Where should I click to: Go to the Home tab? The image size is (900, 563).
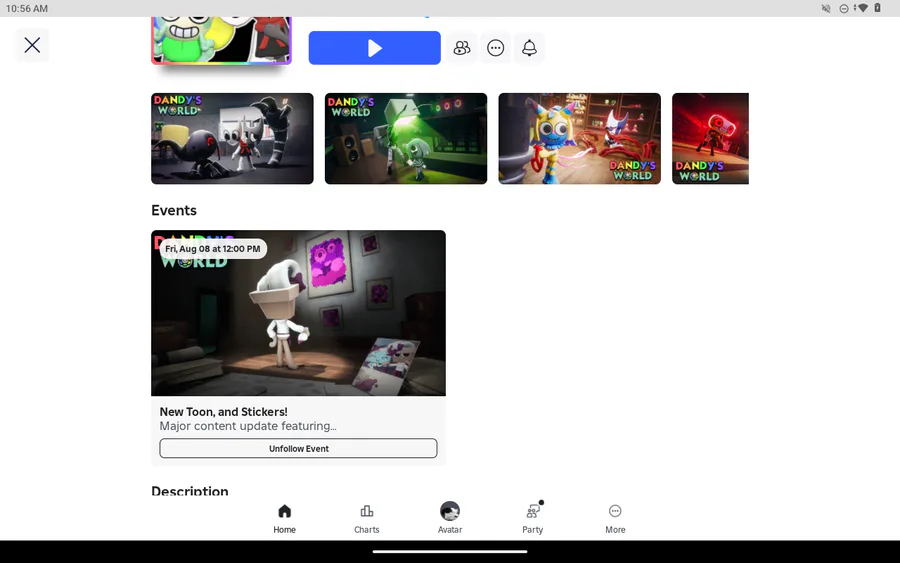(285, 519)
